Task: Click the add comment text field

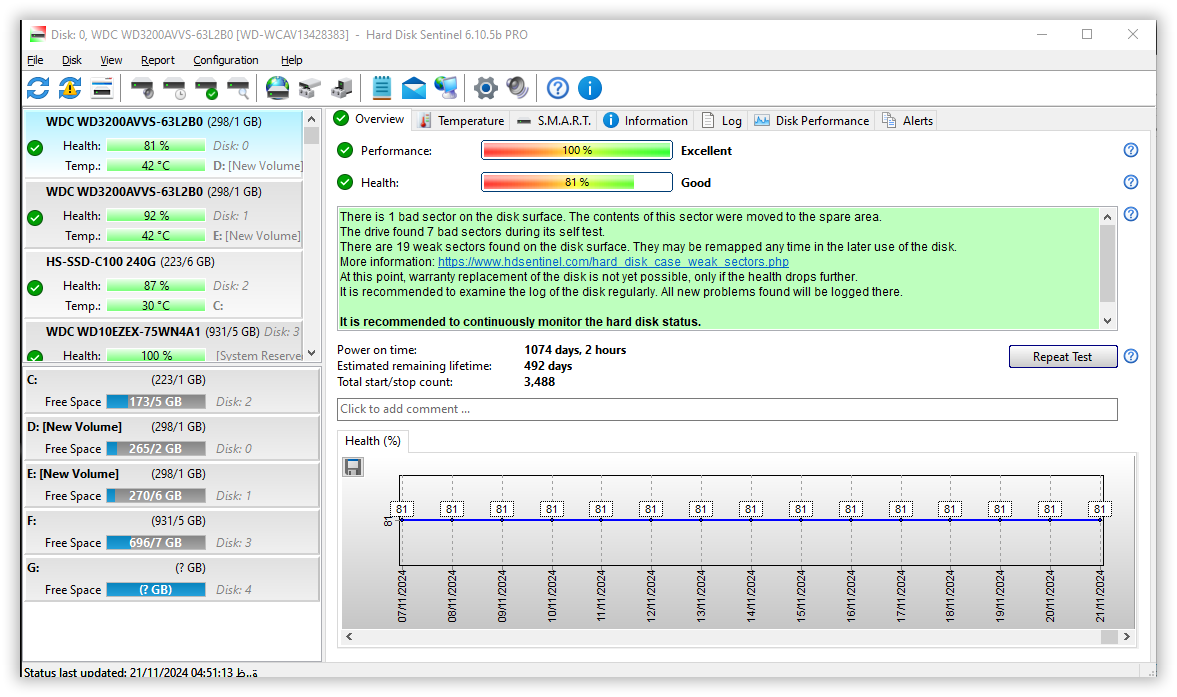Action: 726,409
